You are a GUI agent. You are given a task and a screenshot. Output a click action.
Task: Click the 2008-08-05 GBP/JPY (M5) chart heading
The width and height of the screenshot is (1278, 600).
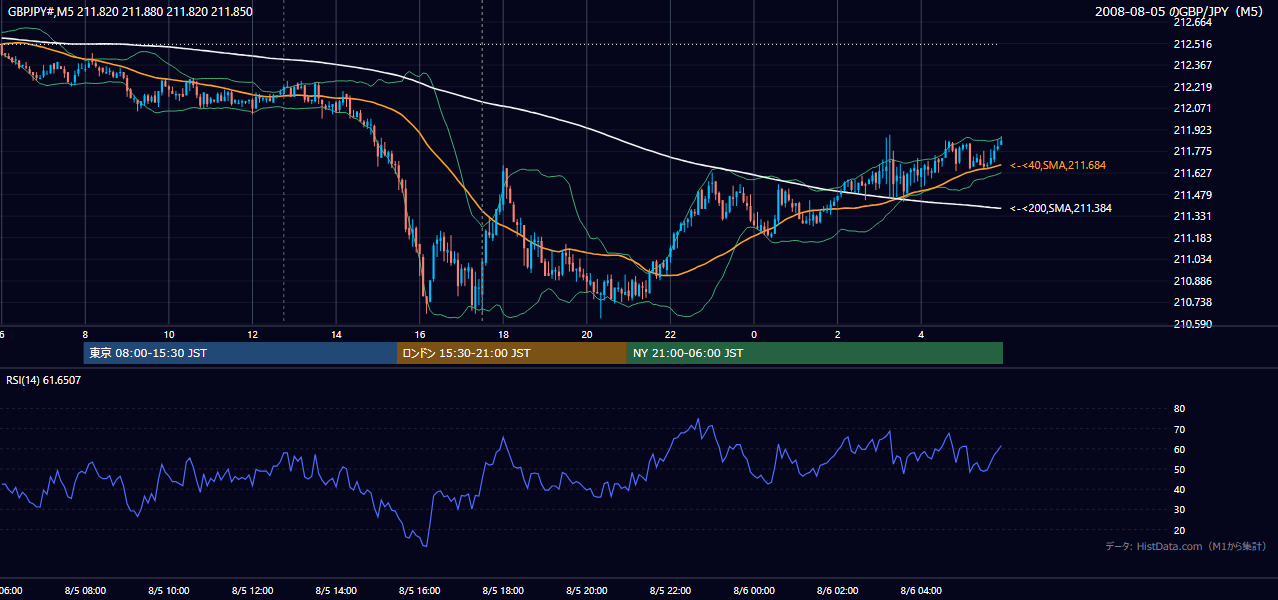(1181, 11)
